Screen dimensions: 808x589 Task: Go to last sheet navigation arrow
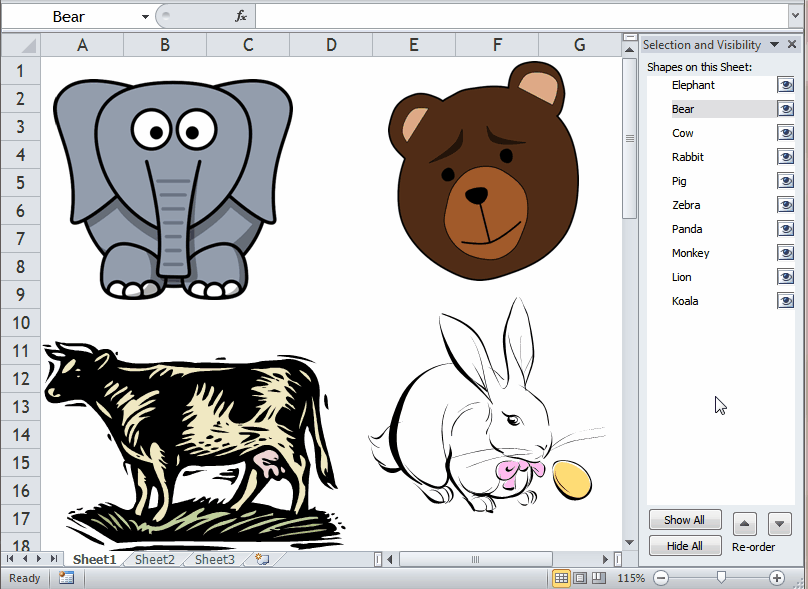pyautogui.click(x=54, y=559)
